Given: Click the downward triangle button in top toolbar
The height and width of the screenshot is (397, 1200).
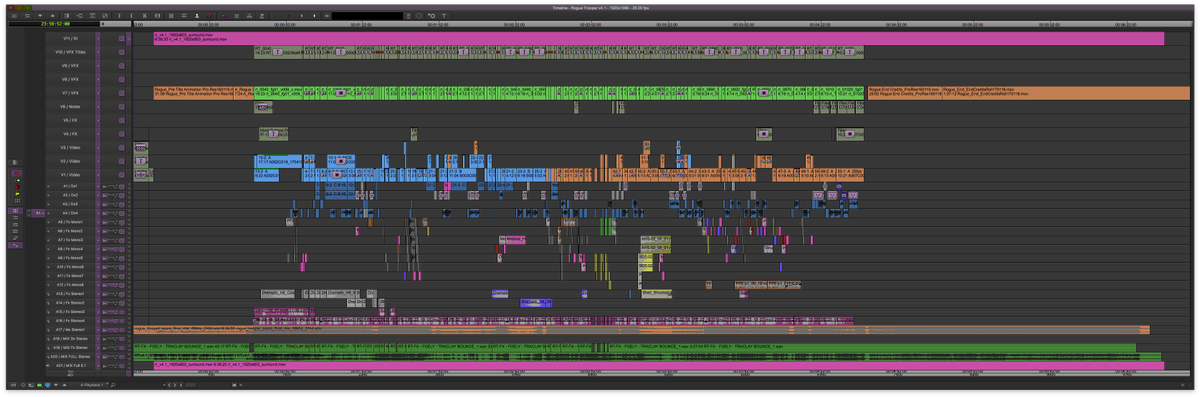Looking at the screenshot, I should pyautogui.click(x=40, y=15).
